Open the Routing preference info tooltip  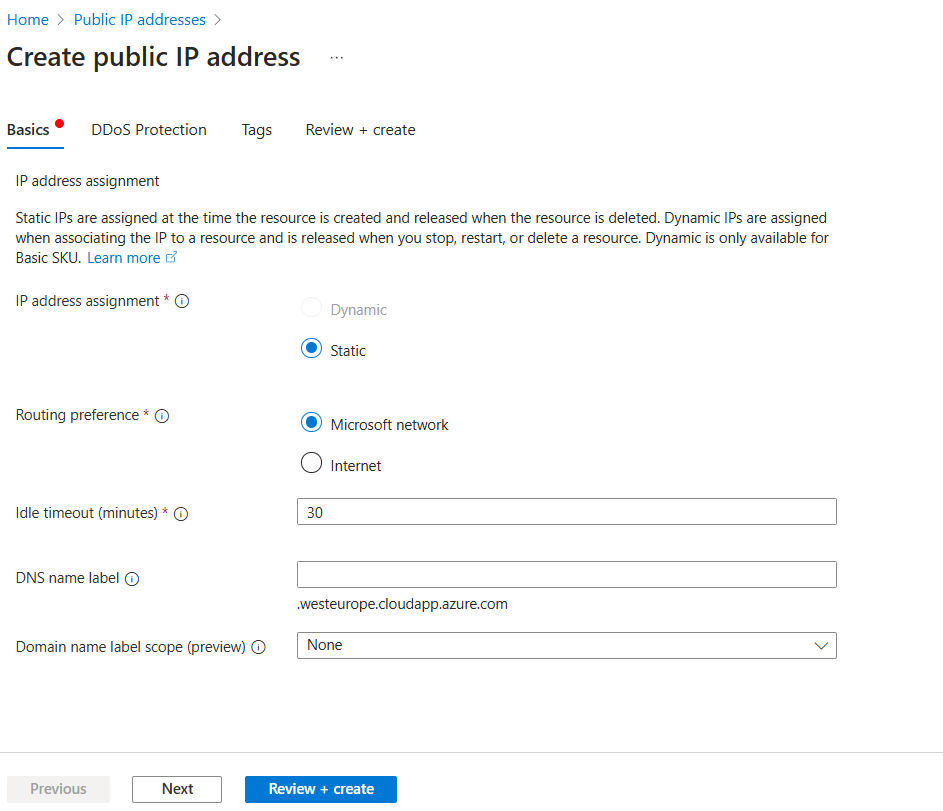click(x=162, y=415)
